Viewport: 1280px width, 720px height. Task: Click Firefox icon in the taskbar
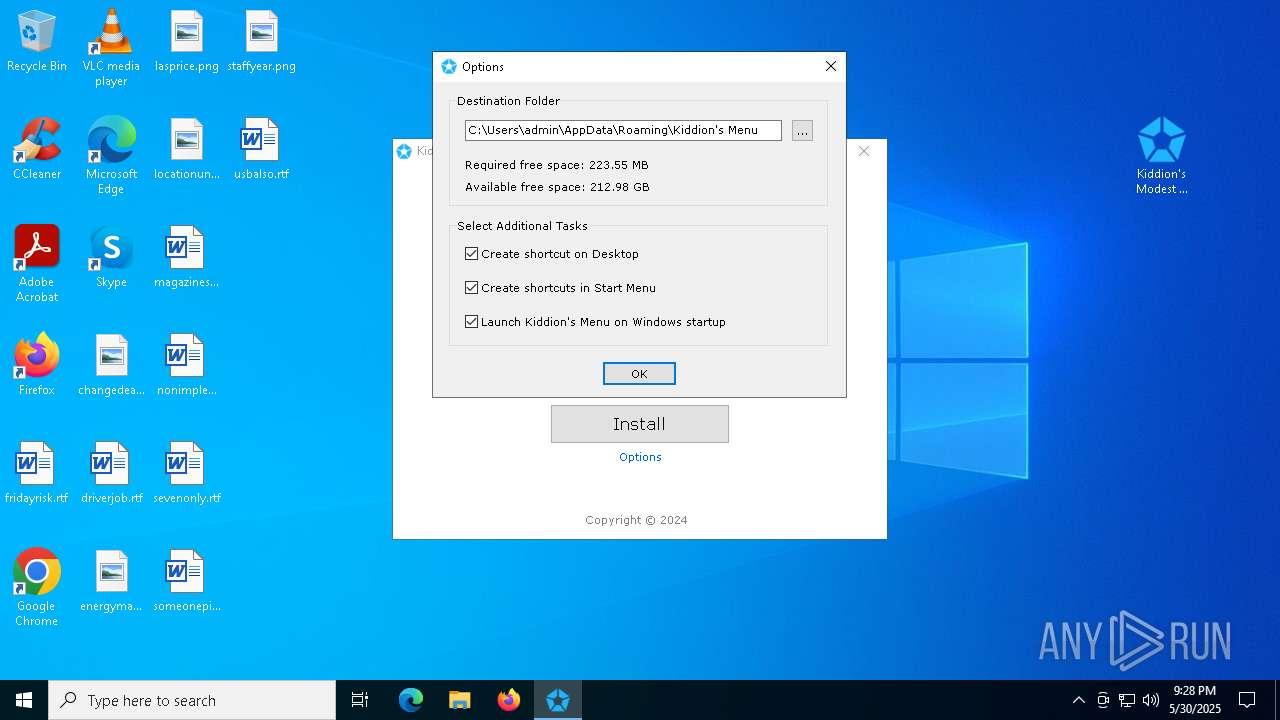(509, 700)
